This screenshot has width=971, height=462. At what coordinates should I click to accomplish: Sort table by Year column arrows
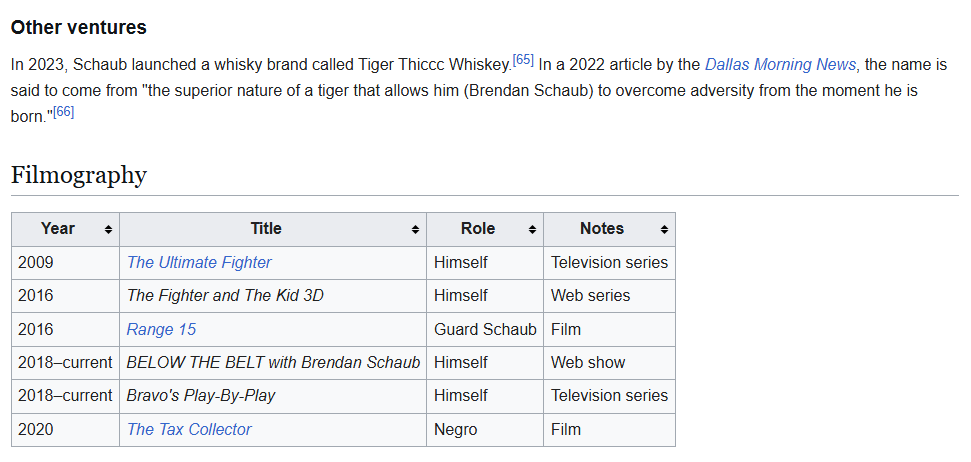108,230
